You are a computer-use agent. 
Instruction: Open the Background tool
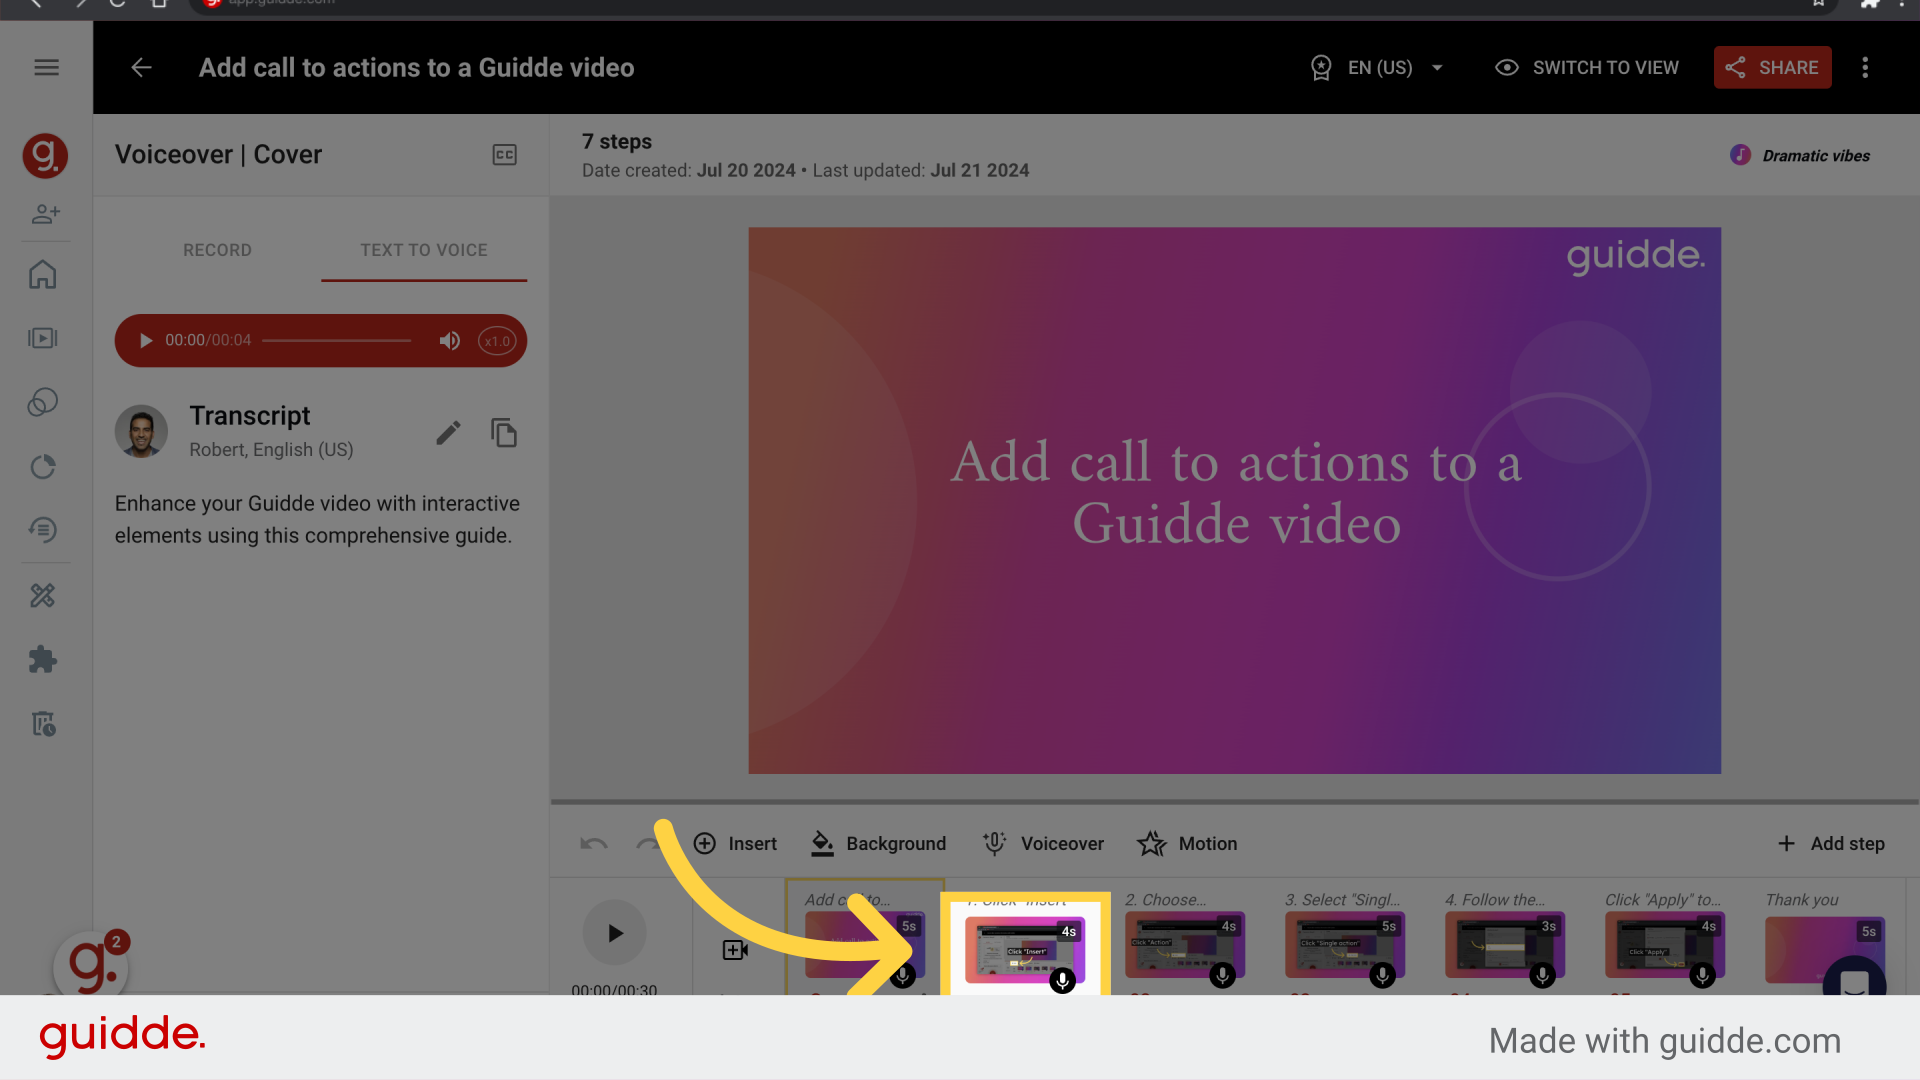tap(878, 843)
